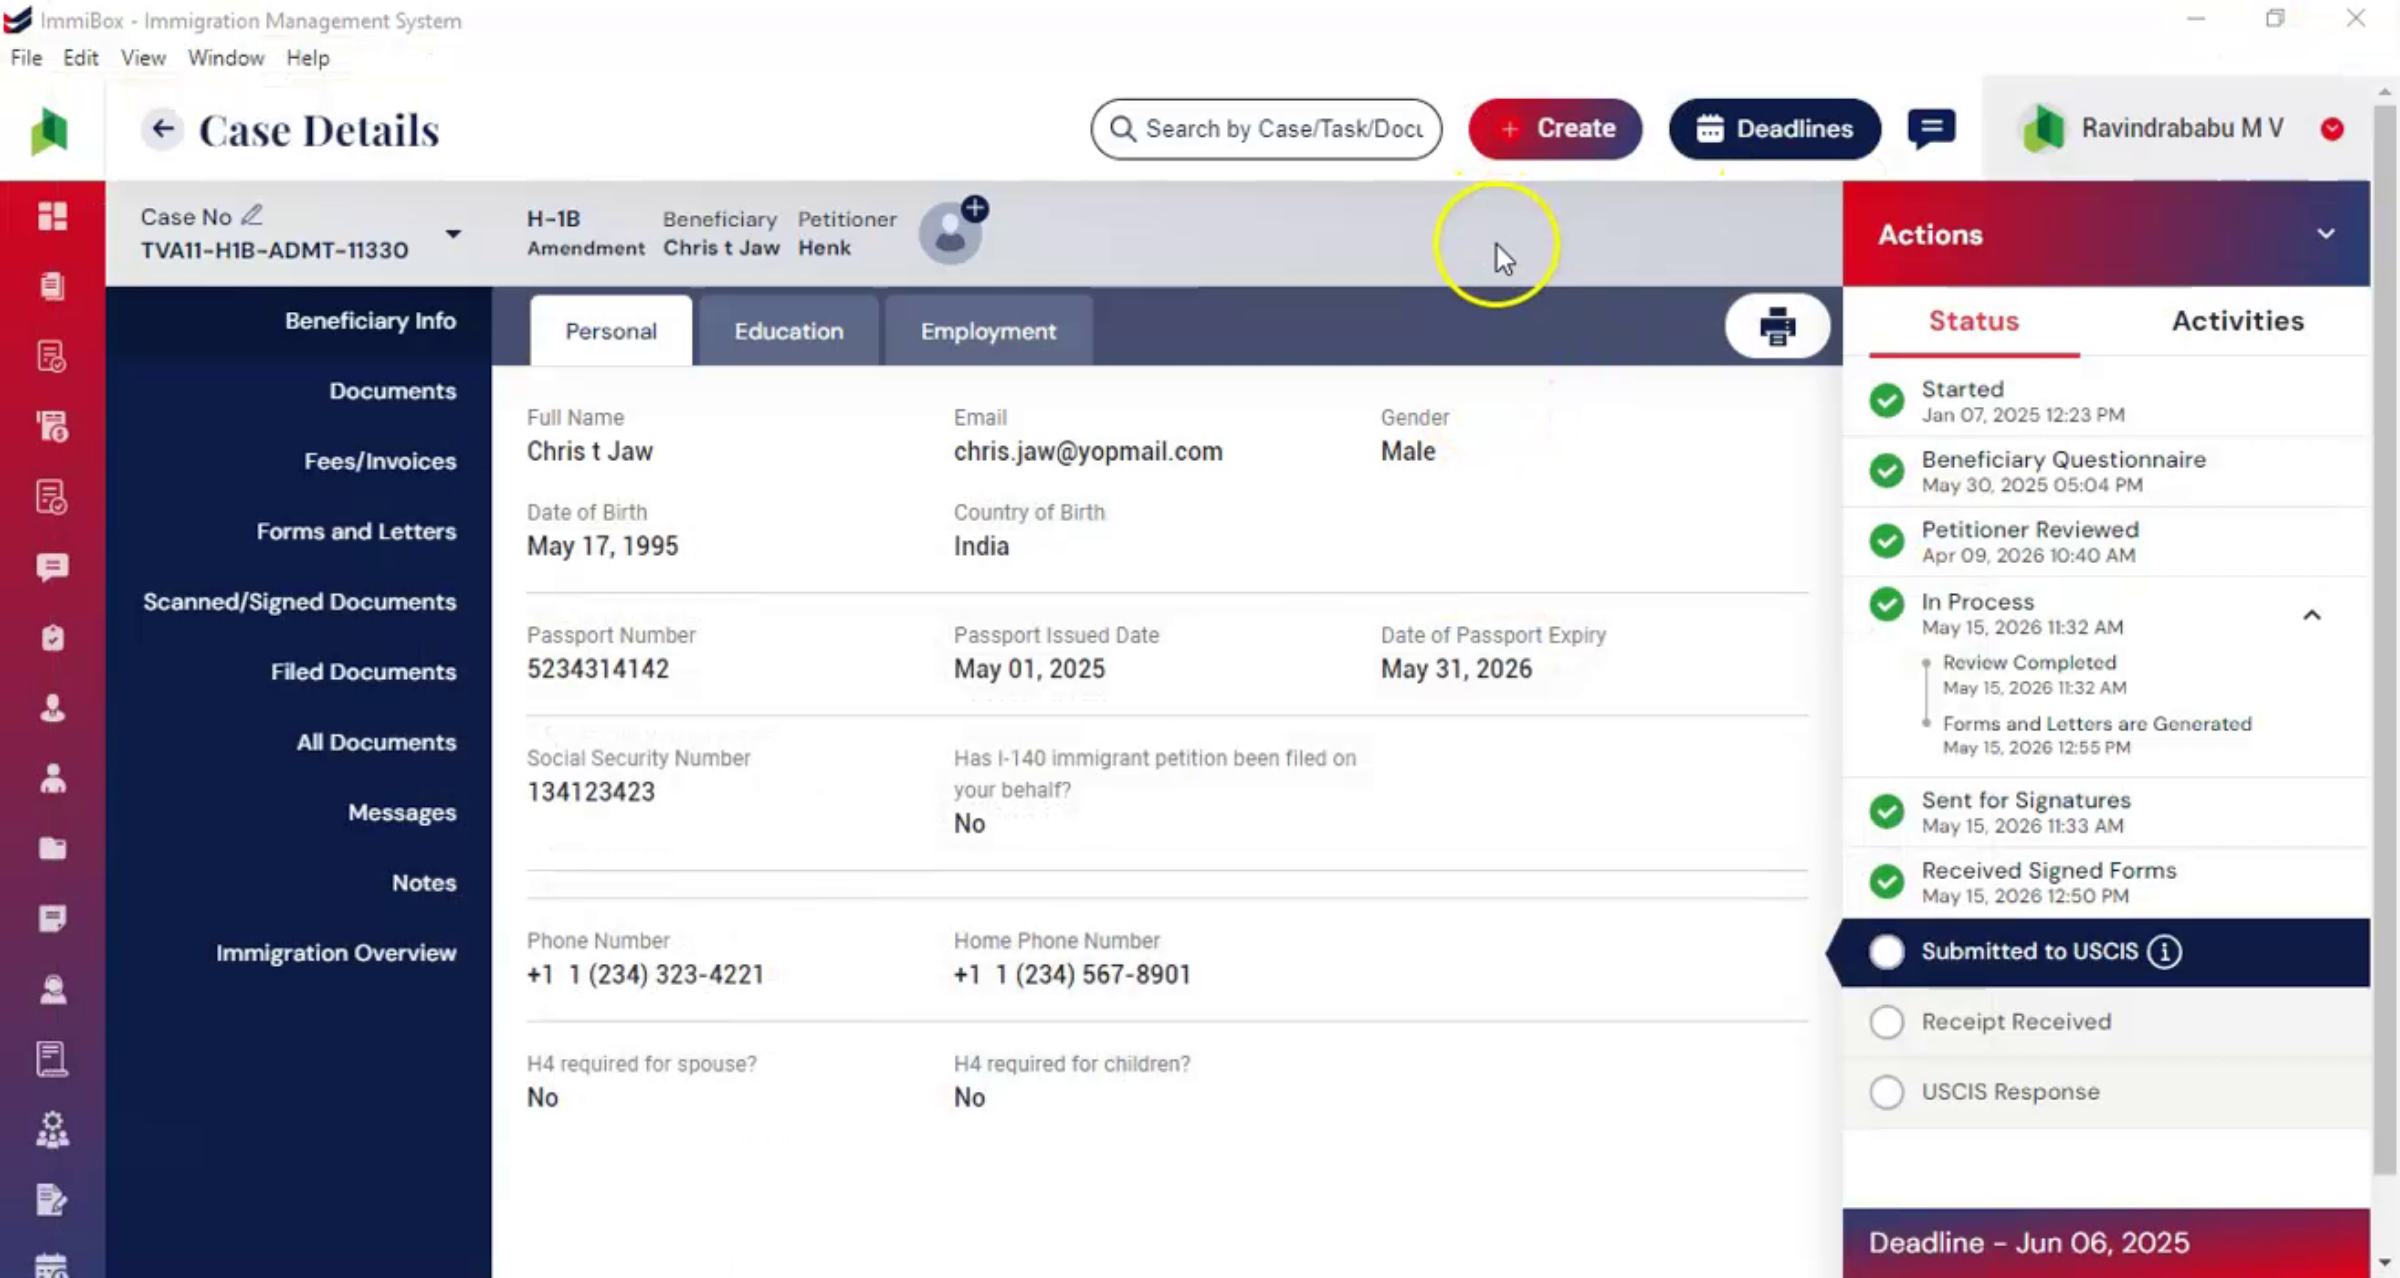
Task: Open Scanned/Signed Documents section
Action: click(x=299, y=602)
